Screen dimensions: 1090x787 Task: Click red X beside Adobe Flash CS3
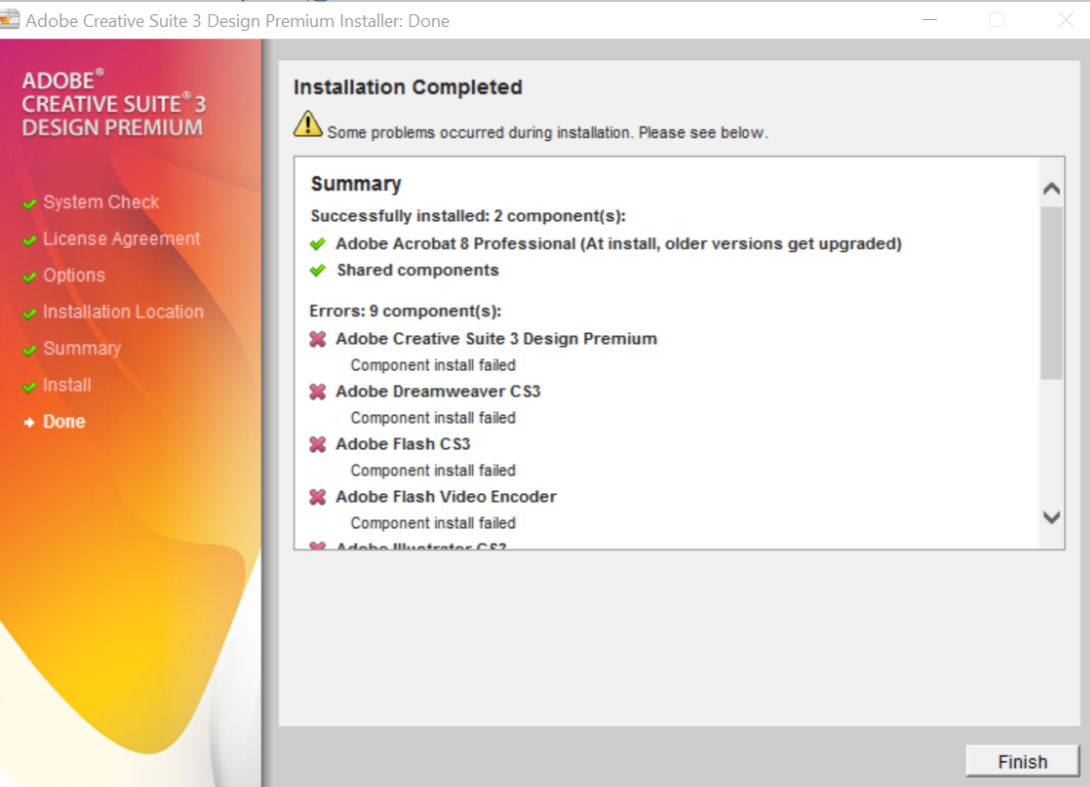(x=318, y=444)
